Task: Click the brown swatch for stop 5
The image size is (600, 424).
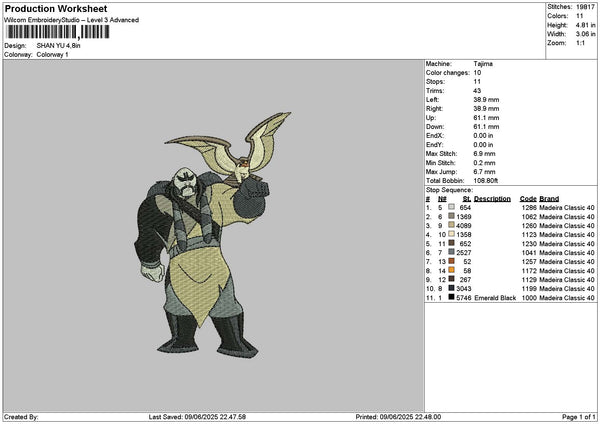Action: coord(452,243)
